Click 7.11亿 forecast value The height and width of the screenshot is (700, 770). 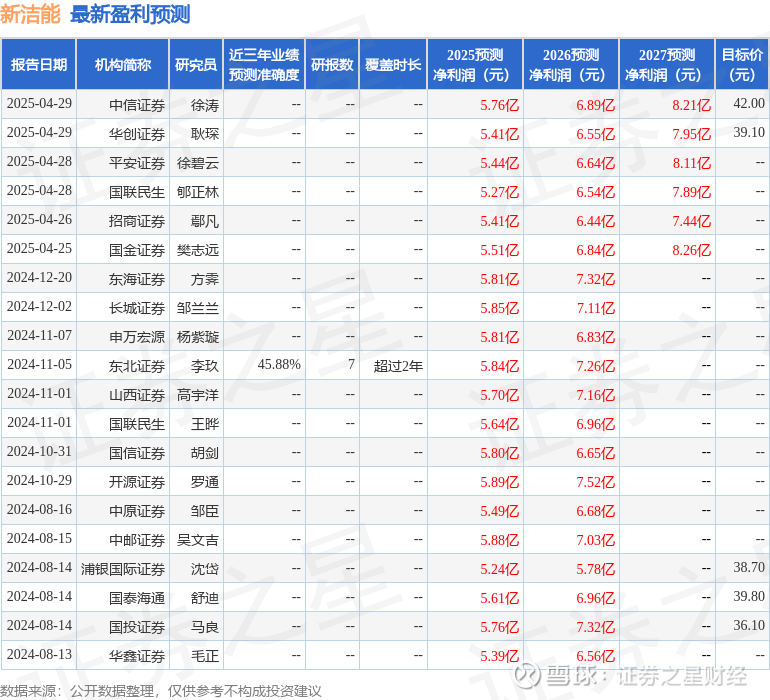click(x=596, y=308)
